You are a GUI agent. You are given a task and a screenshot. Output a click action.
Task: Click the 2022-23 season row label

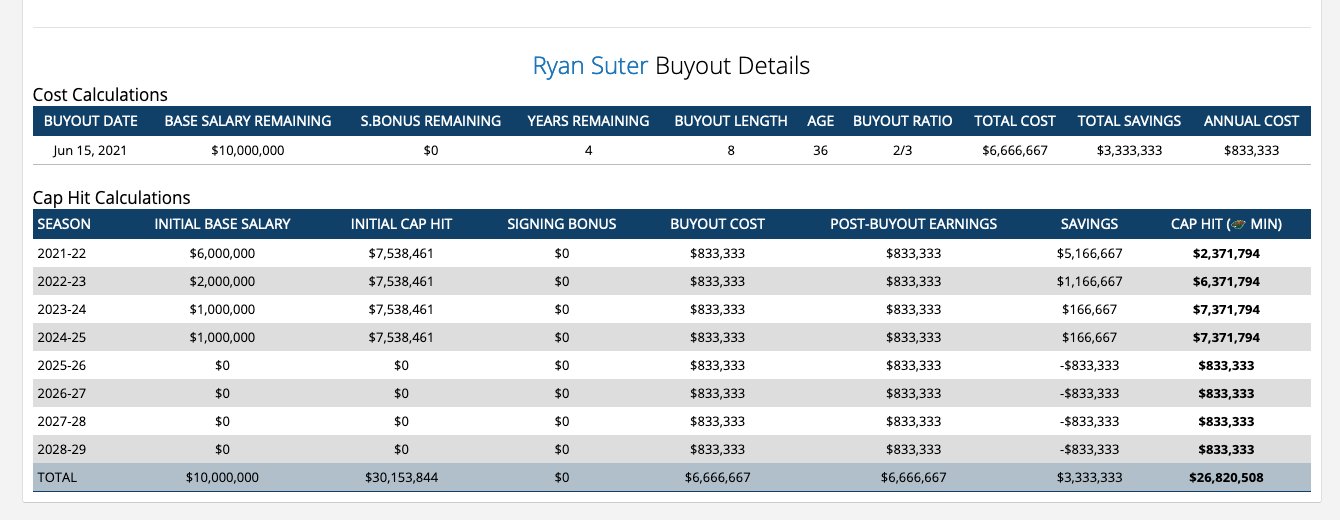(62, 281)
